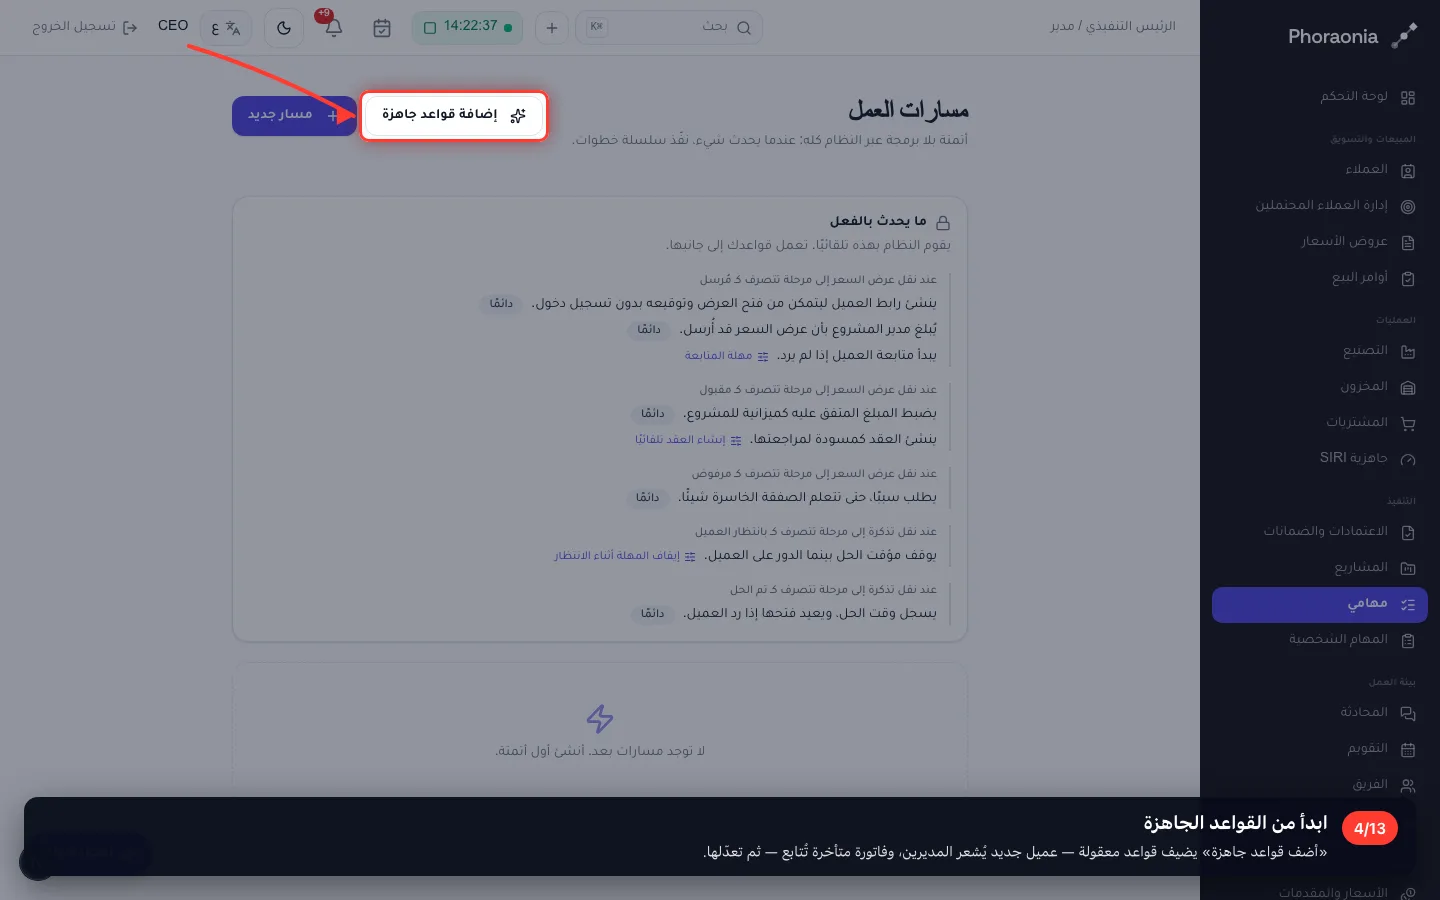
Task: Open المهام الشخصية personal tasks
Action: [1320, 640]
